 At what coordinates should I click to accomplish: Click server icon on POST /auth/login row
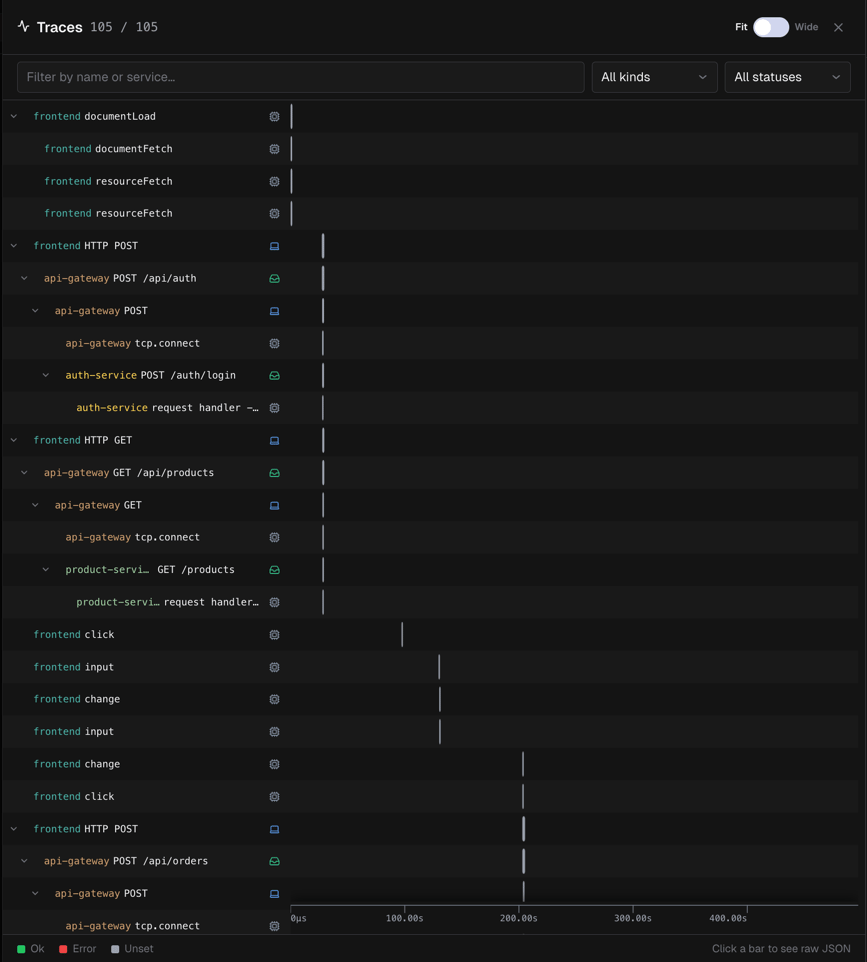274,375
